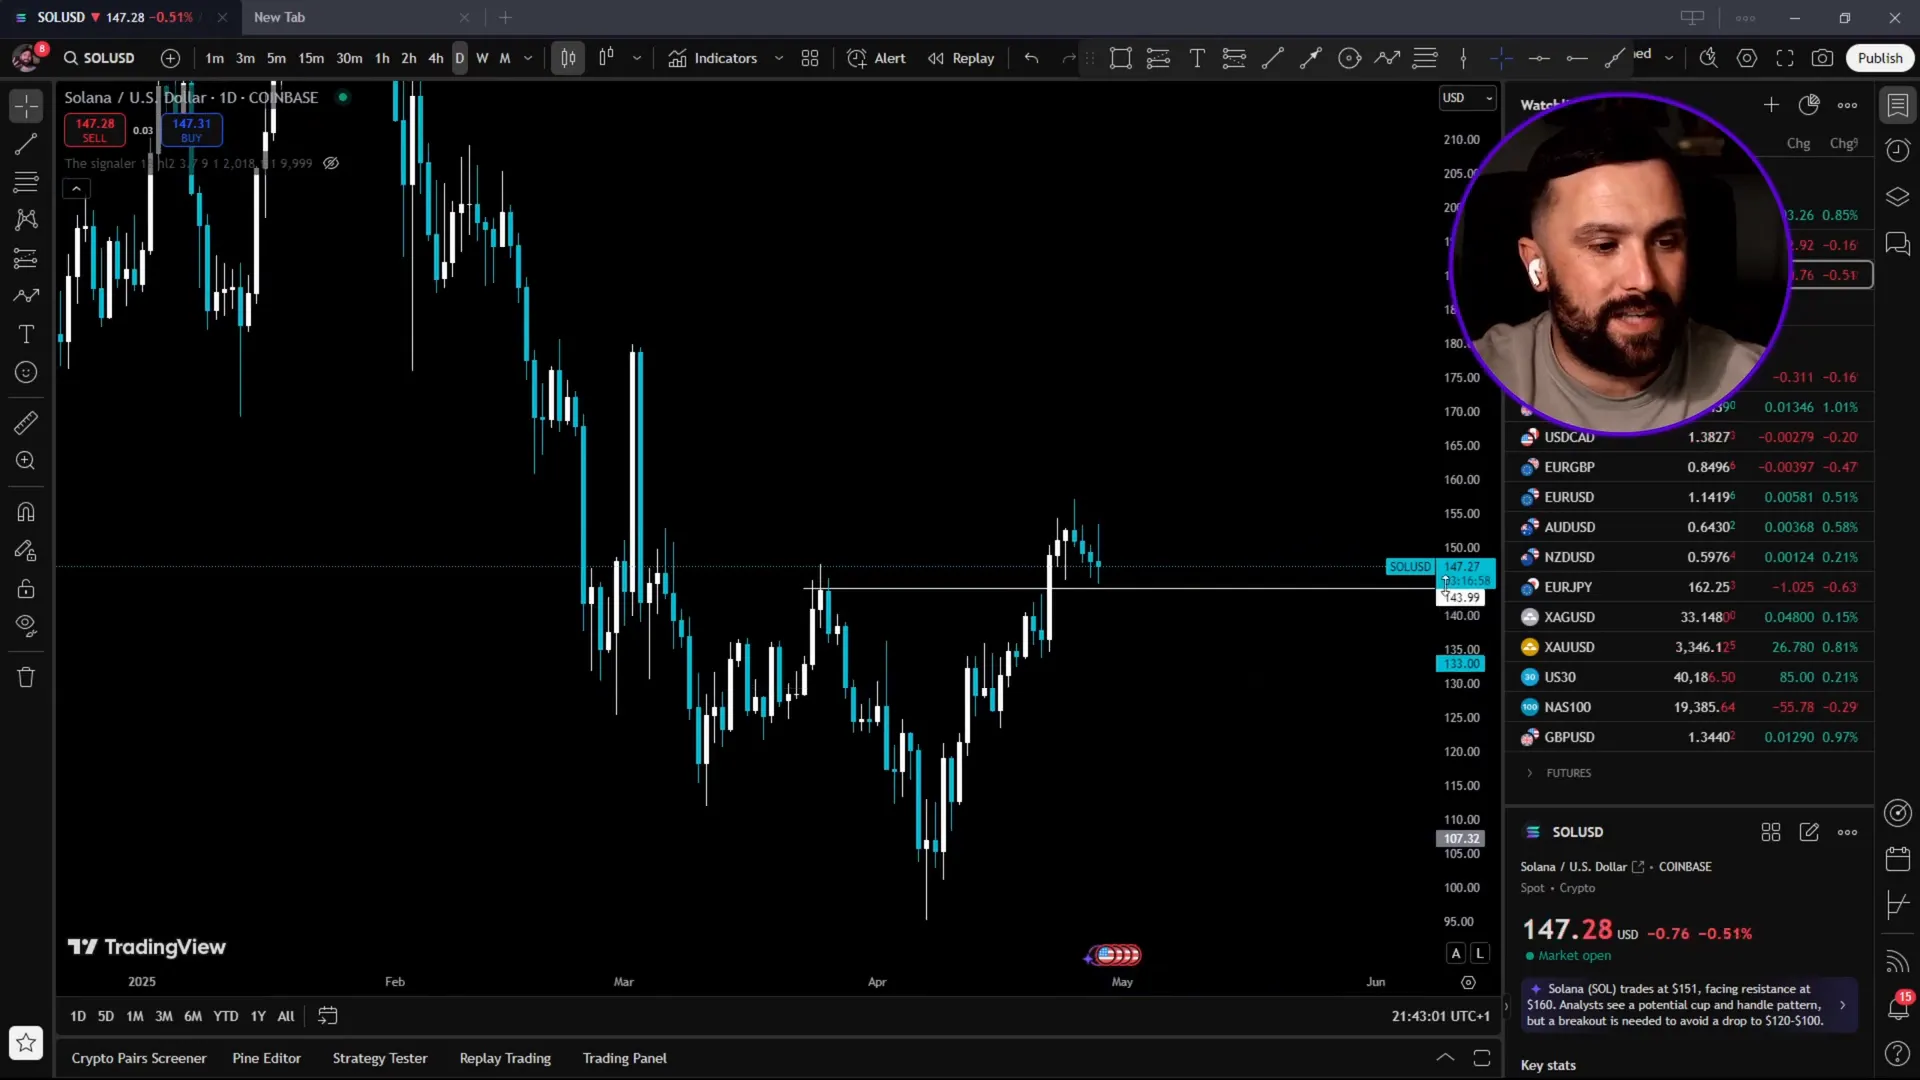This screenshot has width=1920, height=1080.
Task: Select the crosshair cursor tool
Action: pyautogui.click(x=26, y=106)
